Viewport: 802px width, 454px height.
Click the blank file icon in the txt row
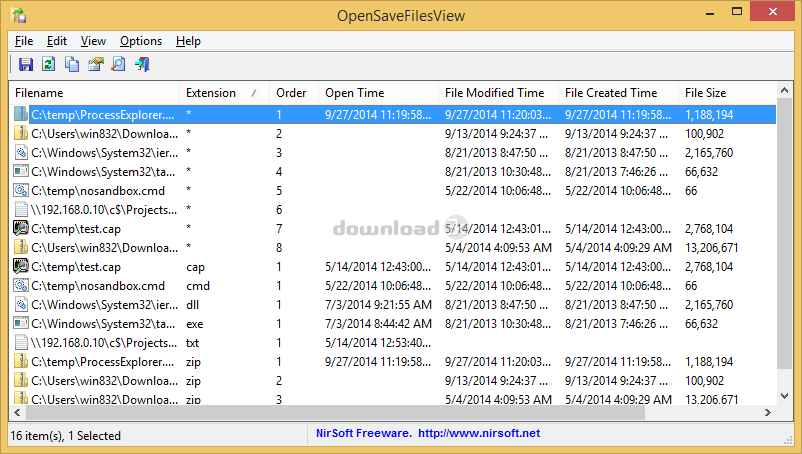(x=20, y=343)
